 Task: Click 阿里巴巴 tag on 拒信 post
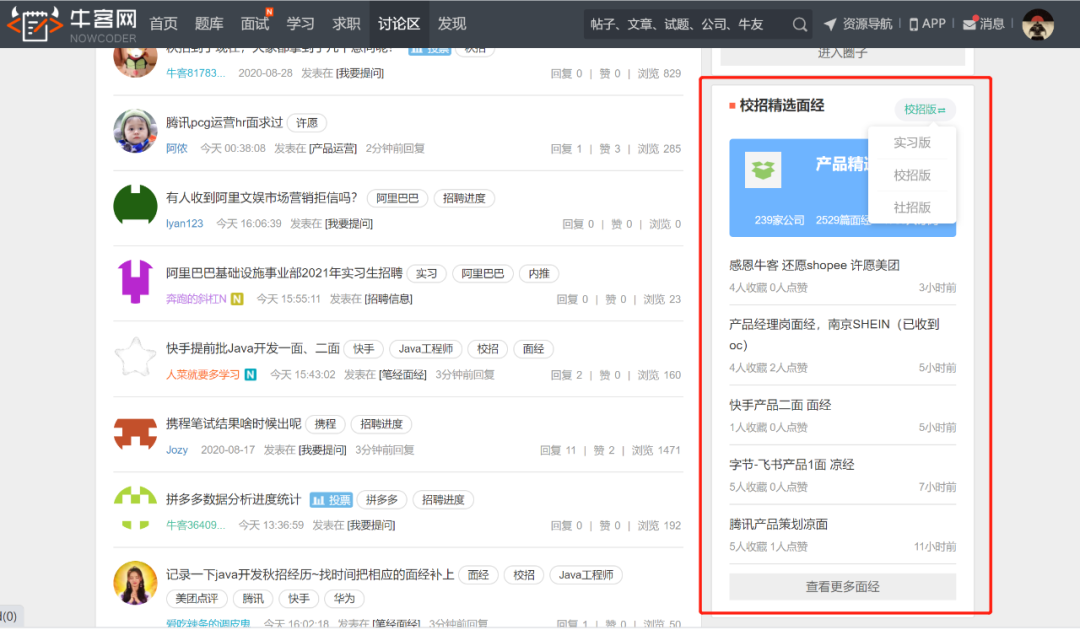click(x=397, y=198)
